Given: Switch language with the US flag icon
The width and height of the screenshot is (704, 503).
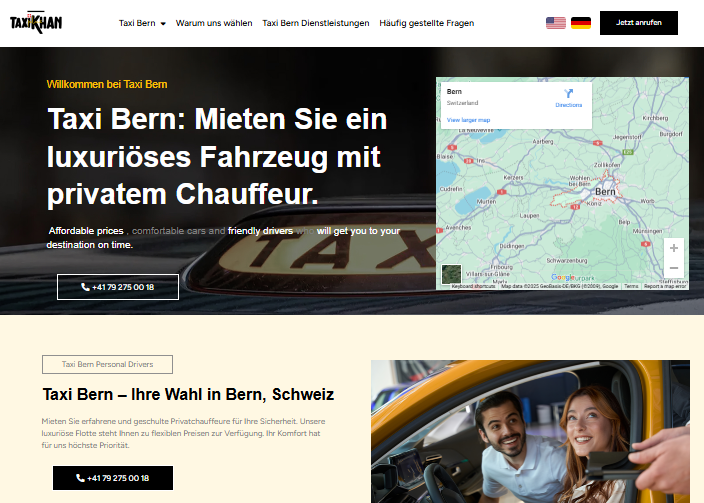Looking at the screenshot, I should [x=555, y=23].
